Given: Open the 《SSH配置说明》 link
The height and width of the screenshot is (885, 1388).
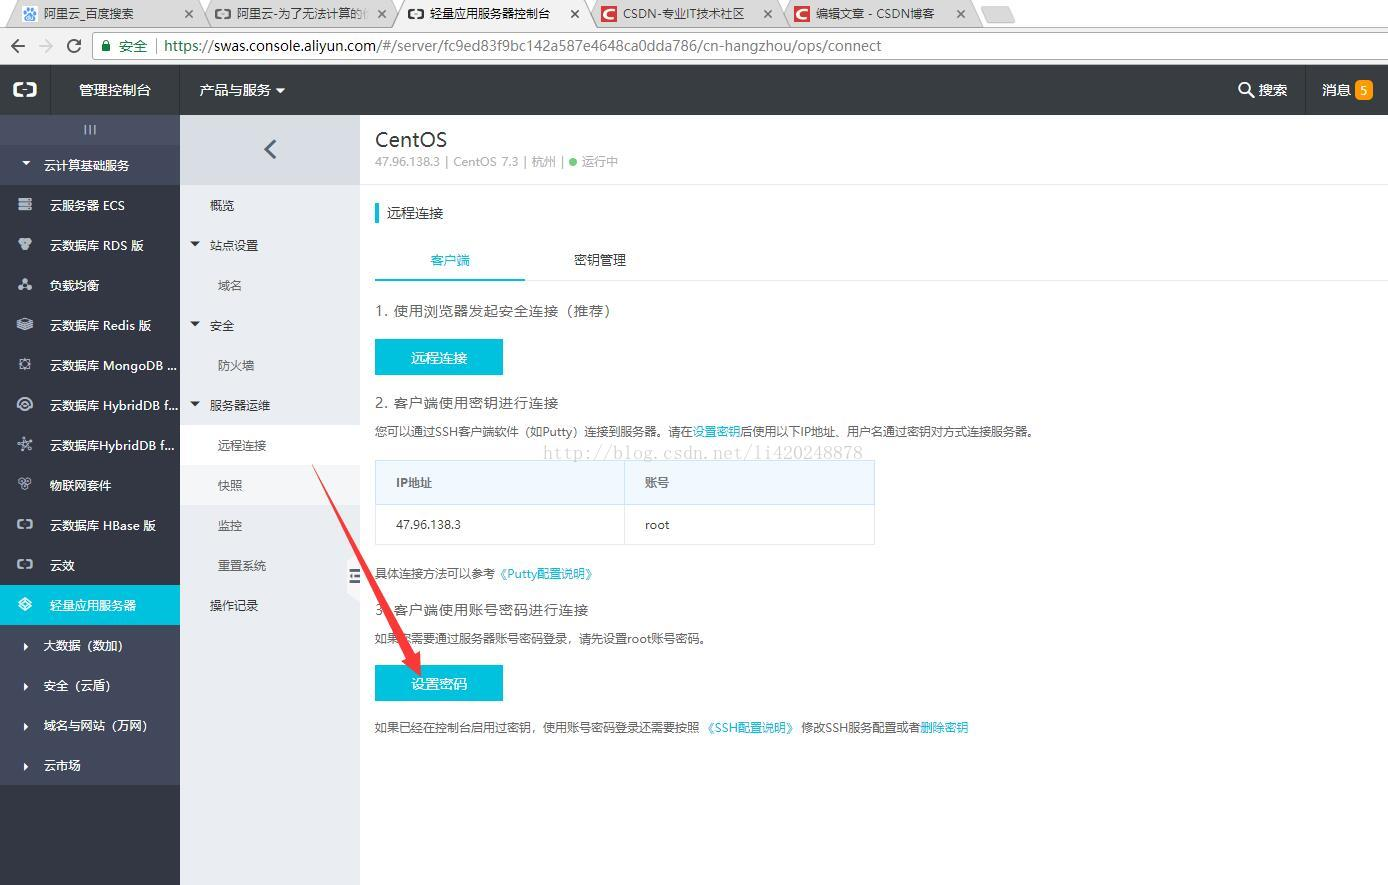Looking at the screenshot, I should click(x=750, y=728).
